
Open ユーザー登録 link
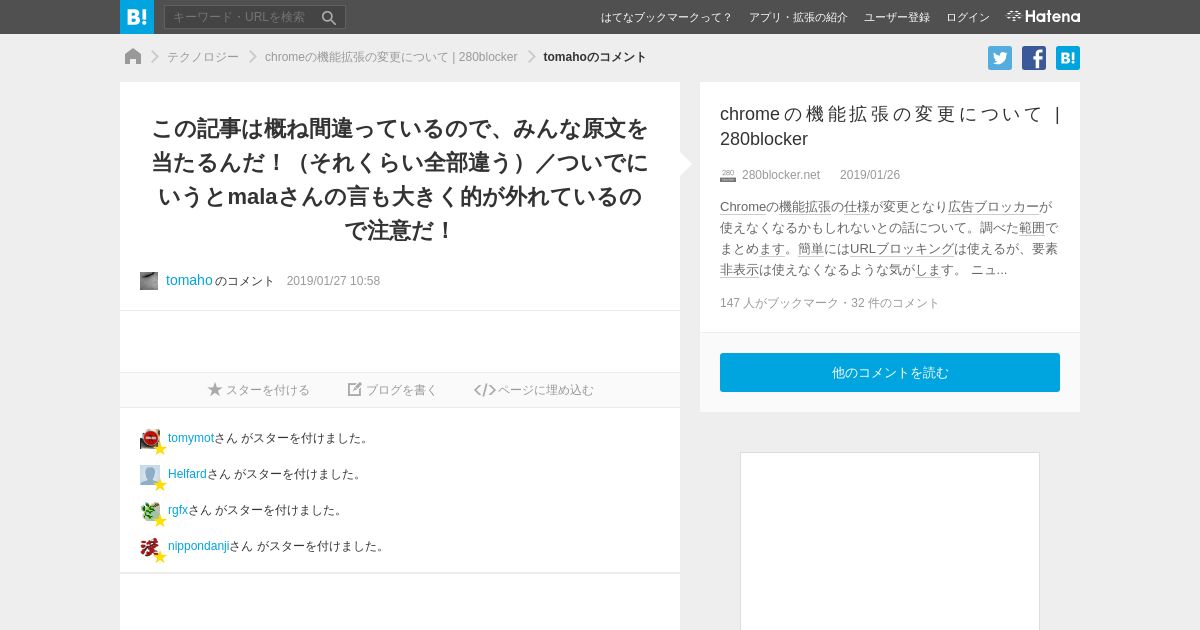click(897, 17)
